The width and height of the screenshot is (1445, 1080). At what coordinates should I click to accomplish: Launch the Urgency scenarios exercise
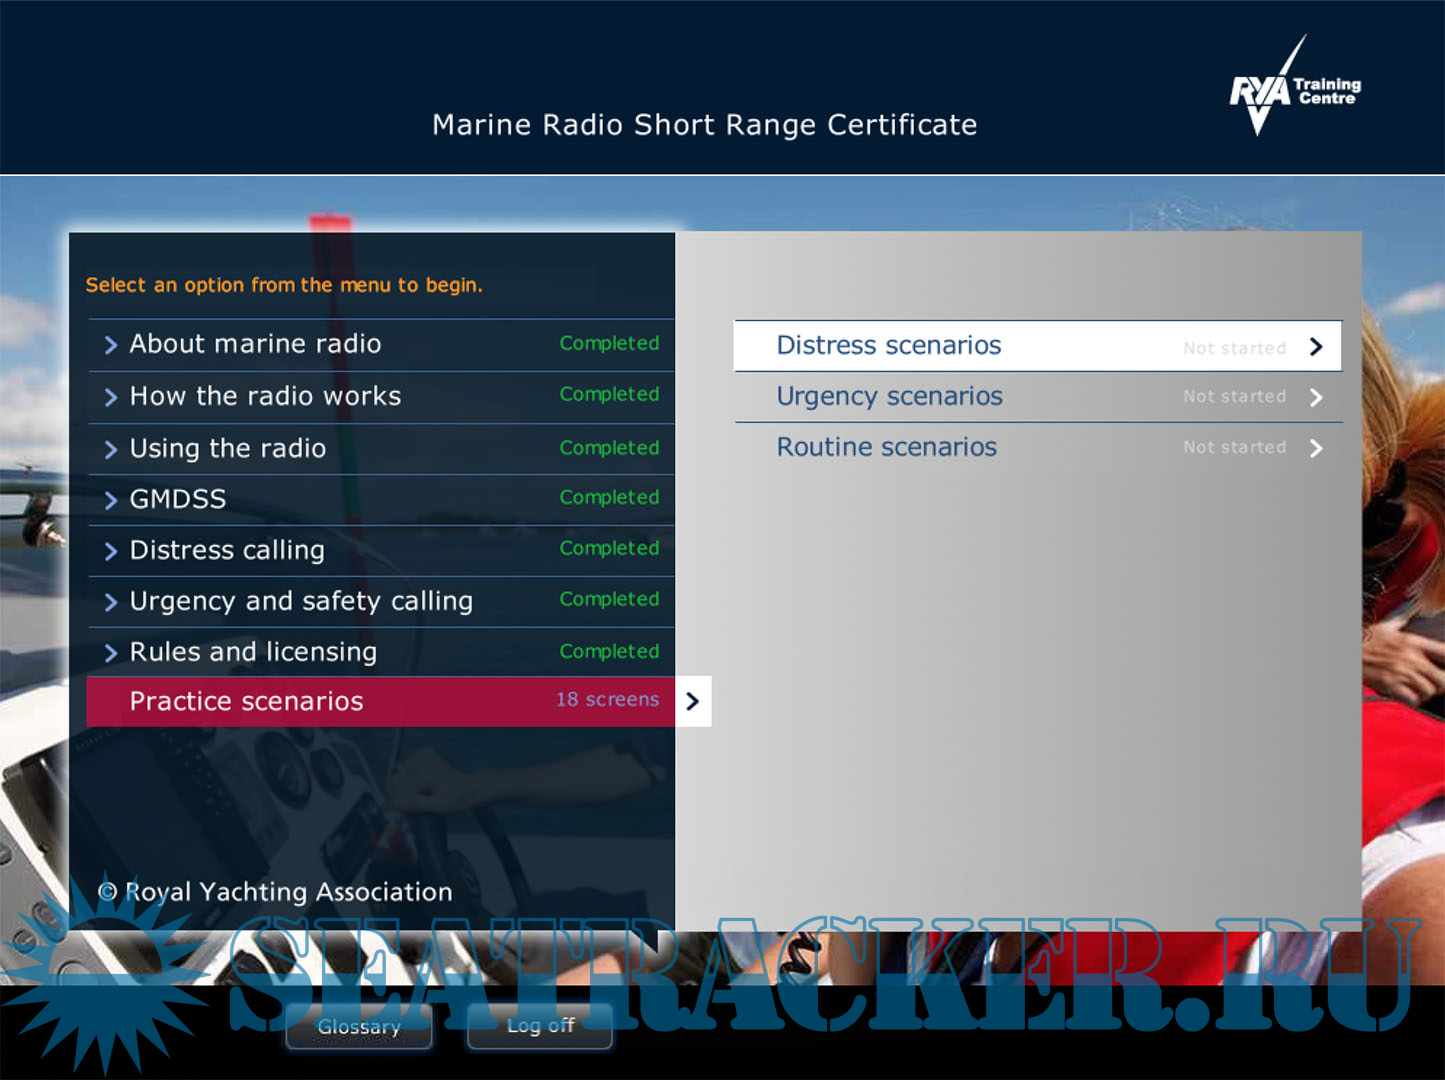point(889,397)
